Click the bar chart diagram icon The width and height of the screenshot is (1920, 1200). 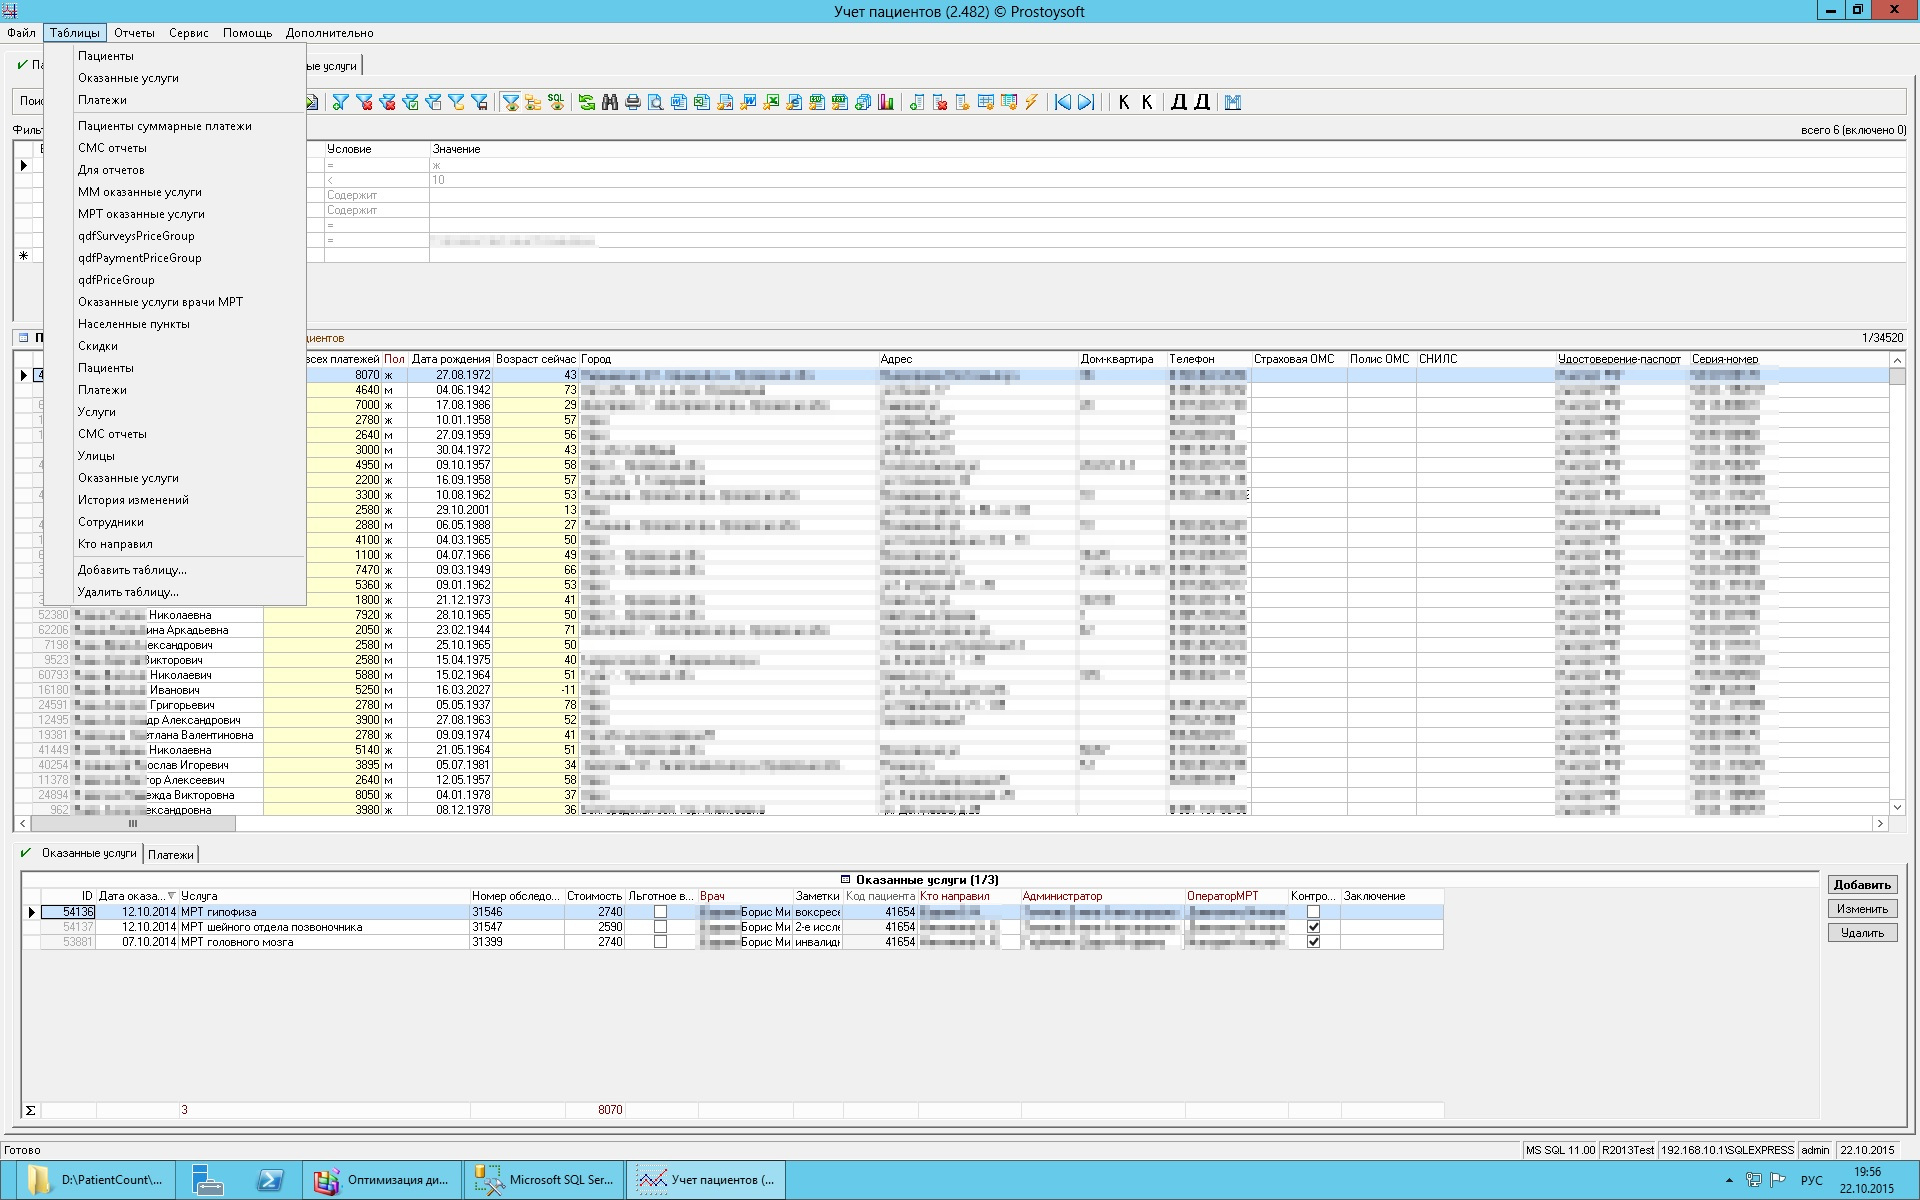point(886,102)
